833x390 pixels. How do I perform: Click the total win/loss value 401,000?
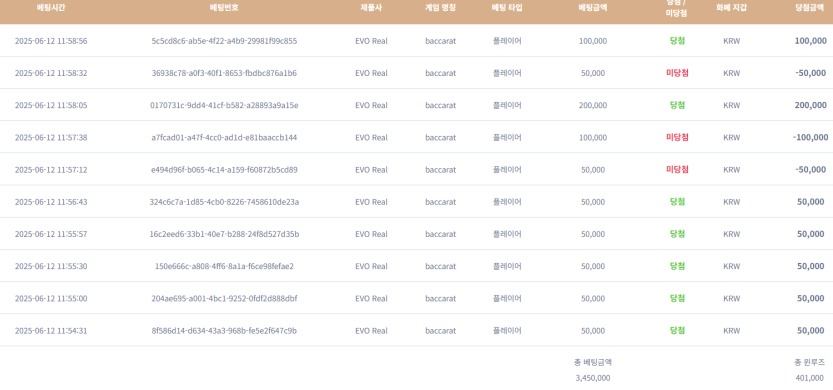(810, 378)
